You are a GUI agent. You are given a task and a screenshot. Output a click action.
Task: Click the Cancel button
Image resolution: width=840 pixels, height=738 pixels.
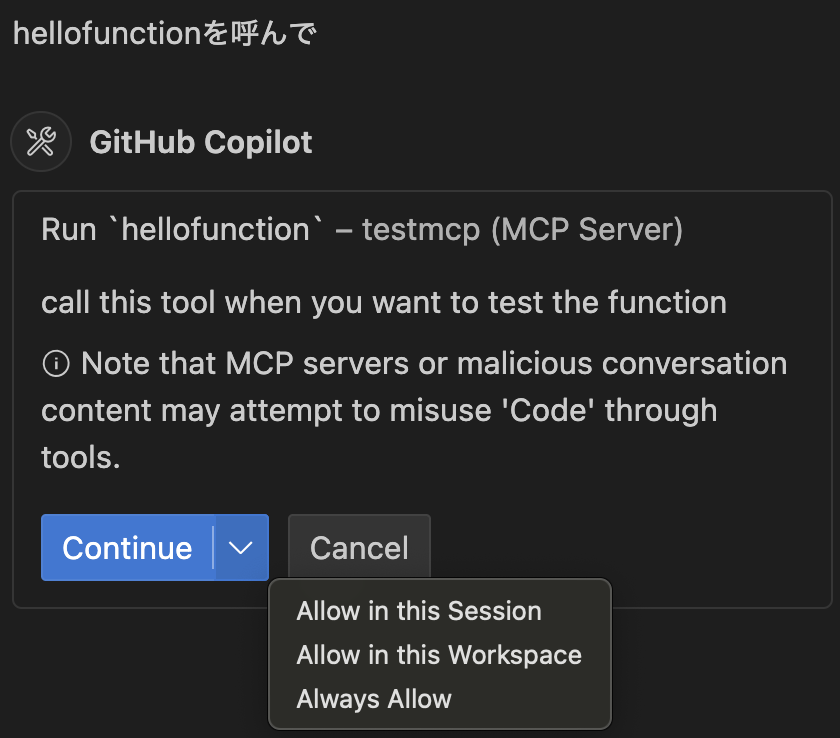[359, 548]
